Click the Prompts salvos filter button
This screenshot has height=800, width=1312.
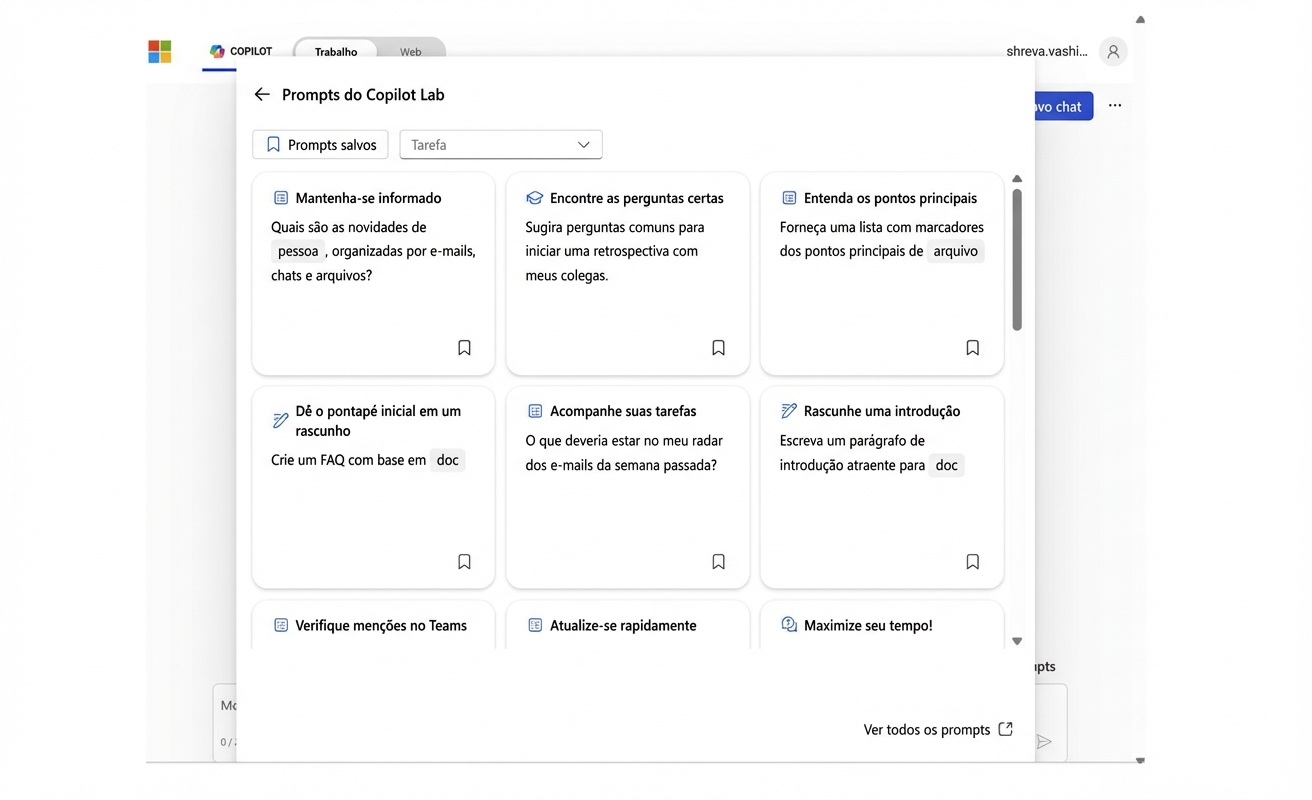(x=320, y=144)
